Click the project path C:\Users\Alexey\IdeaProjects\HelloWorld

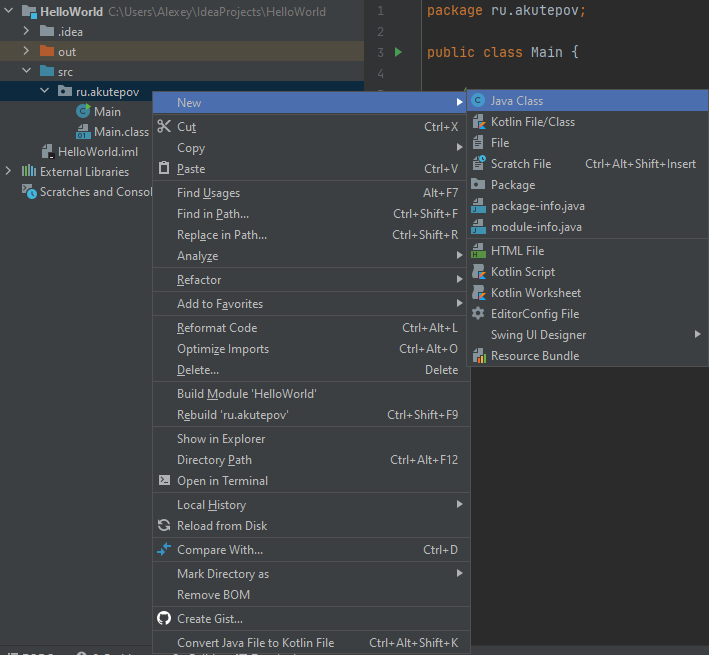tap(217, 11)
